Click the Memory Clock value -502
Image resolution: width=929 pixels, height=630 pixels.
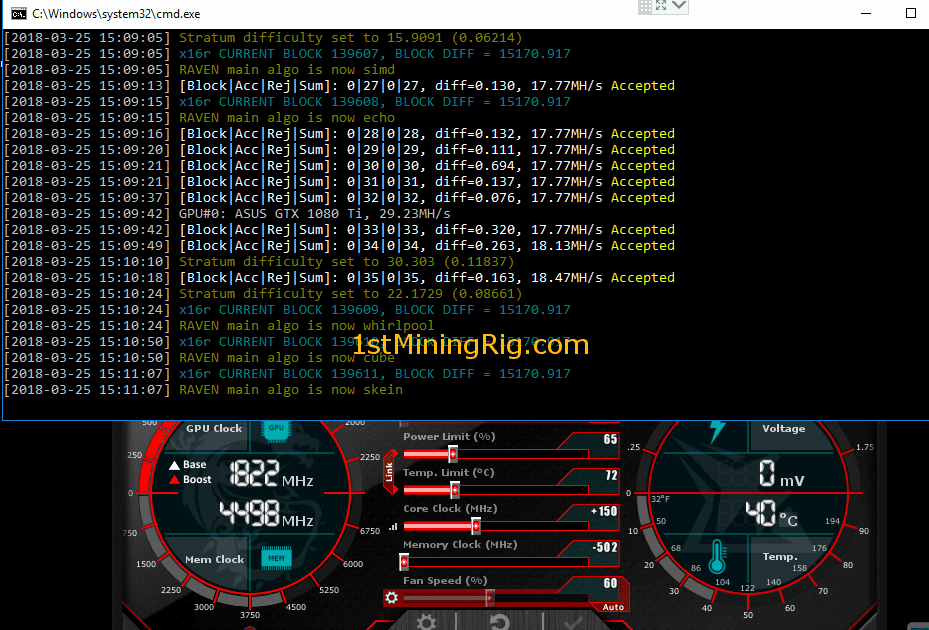605,547
